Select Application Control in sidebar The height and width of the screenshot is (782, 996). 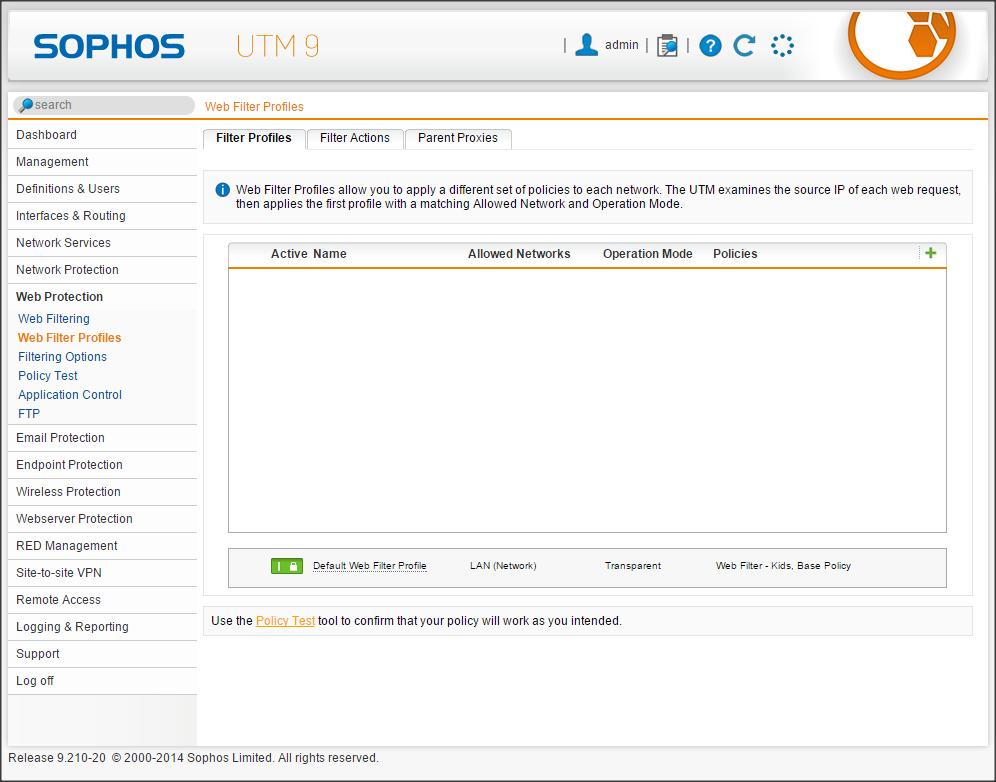click(x=70, y=395)
